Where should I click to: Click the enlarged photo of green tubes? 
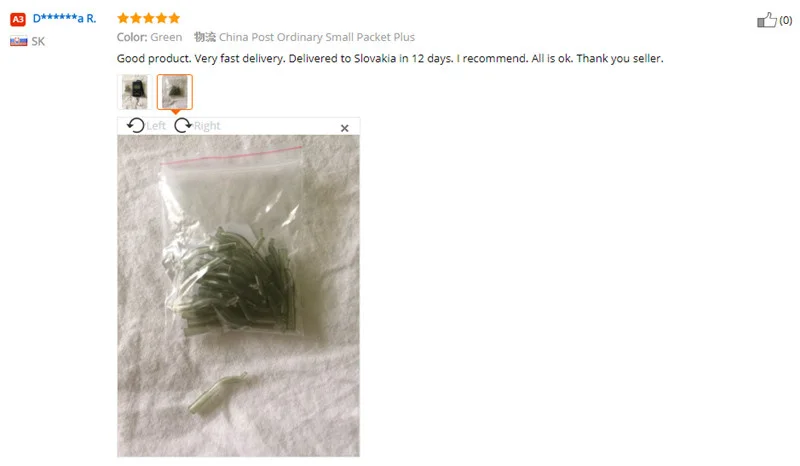238,296
